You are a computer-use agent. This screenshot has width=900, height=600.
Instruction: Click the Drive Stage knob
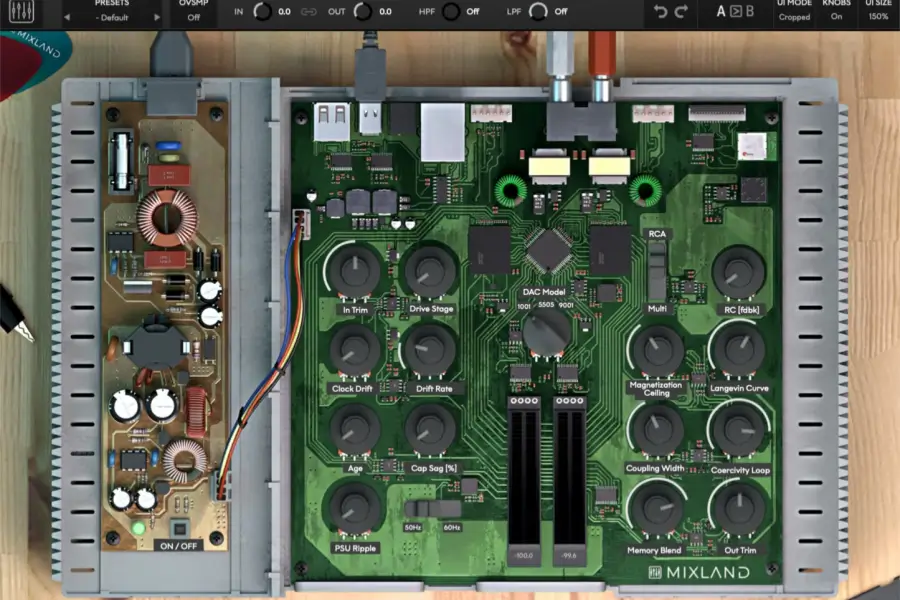pos(430,271)
